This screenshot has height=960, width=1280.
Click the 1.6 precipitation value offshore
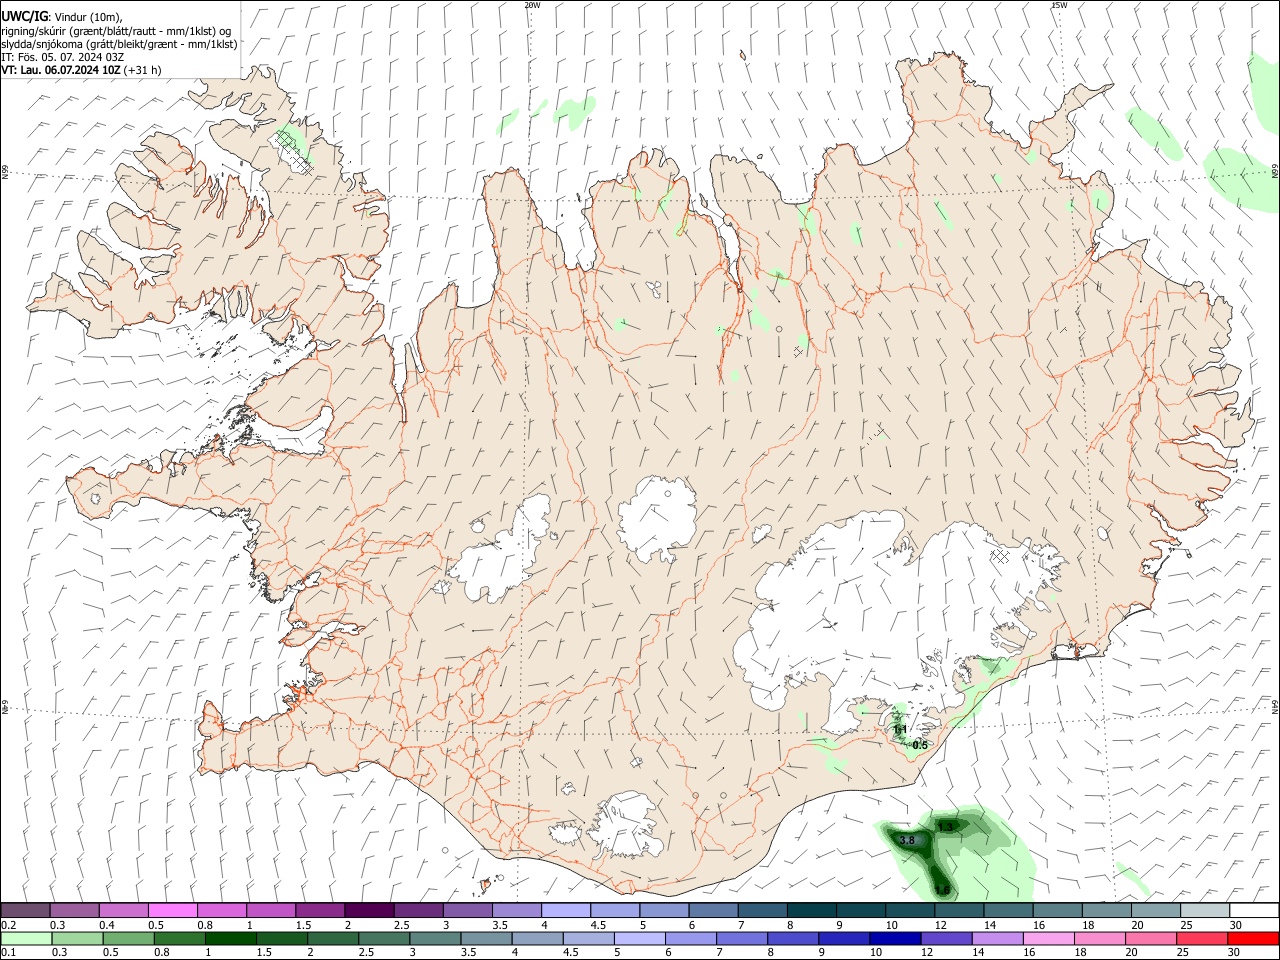pyautogui.click(x=942, y=889)
